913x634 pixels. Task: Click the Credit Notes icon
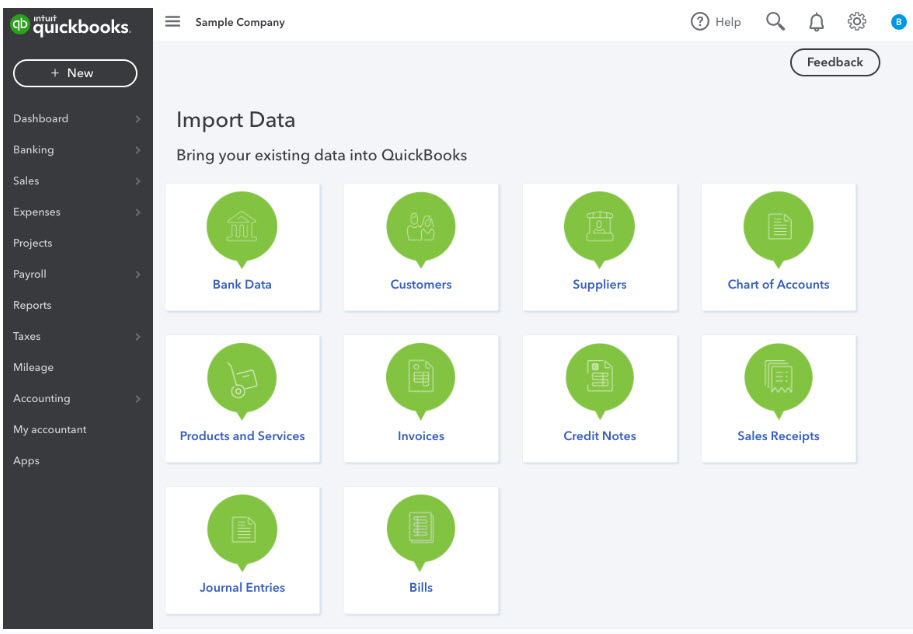(599, 378)
